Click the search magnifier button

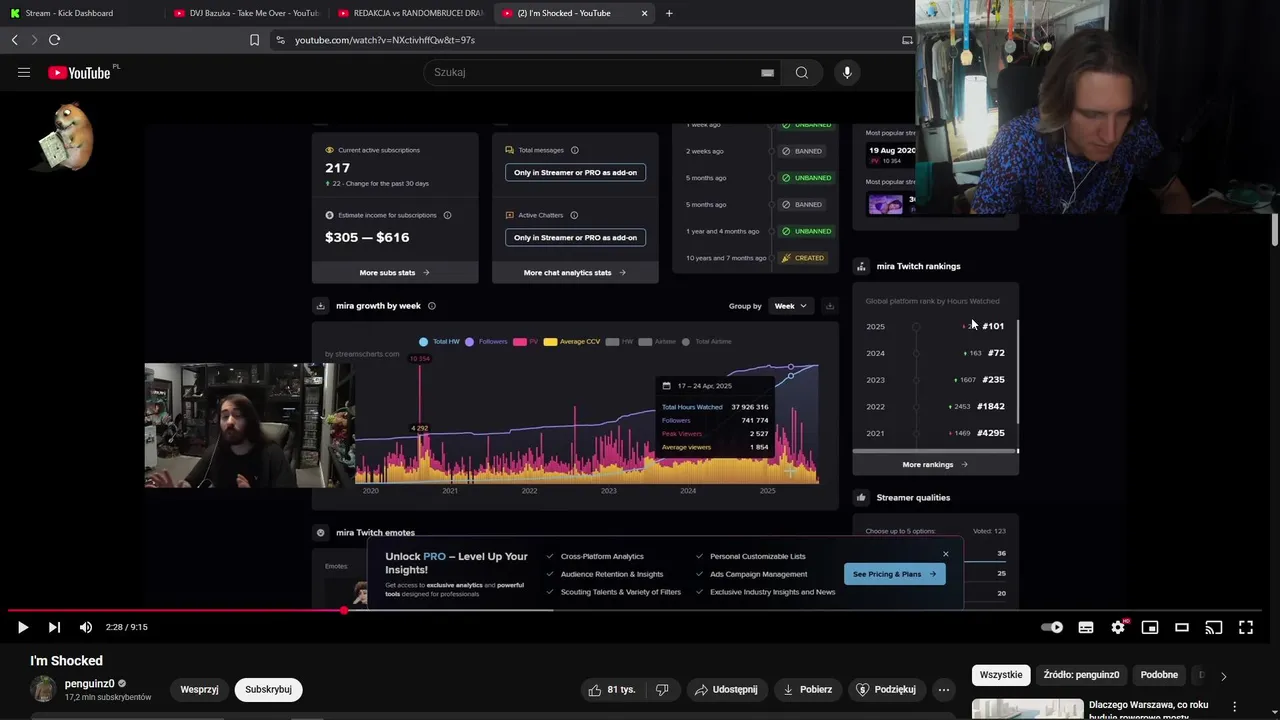(802, 72)
